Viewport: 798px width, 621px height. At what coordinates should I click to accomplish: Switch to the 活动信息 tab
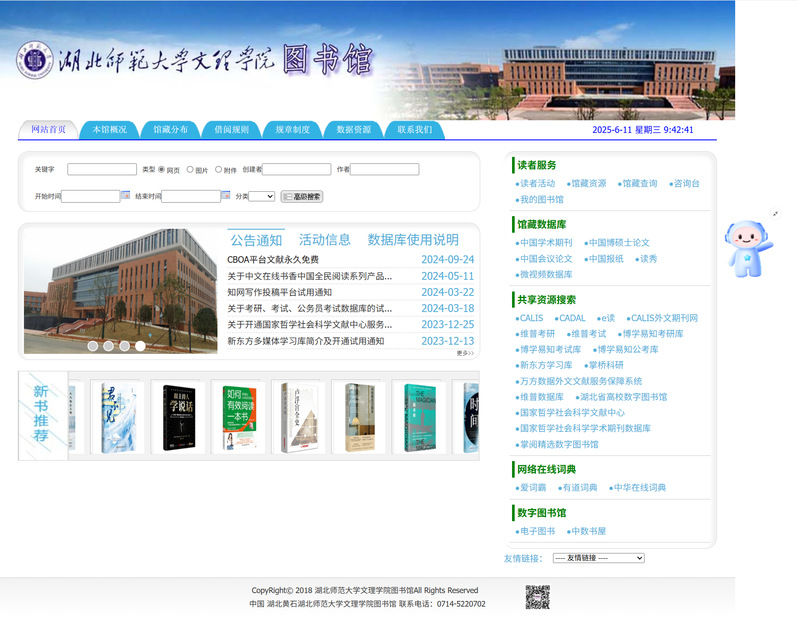(x=325, y=240)
